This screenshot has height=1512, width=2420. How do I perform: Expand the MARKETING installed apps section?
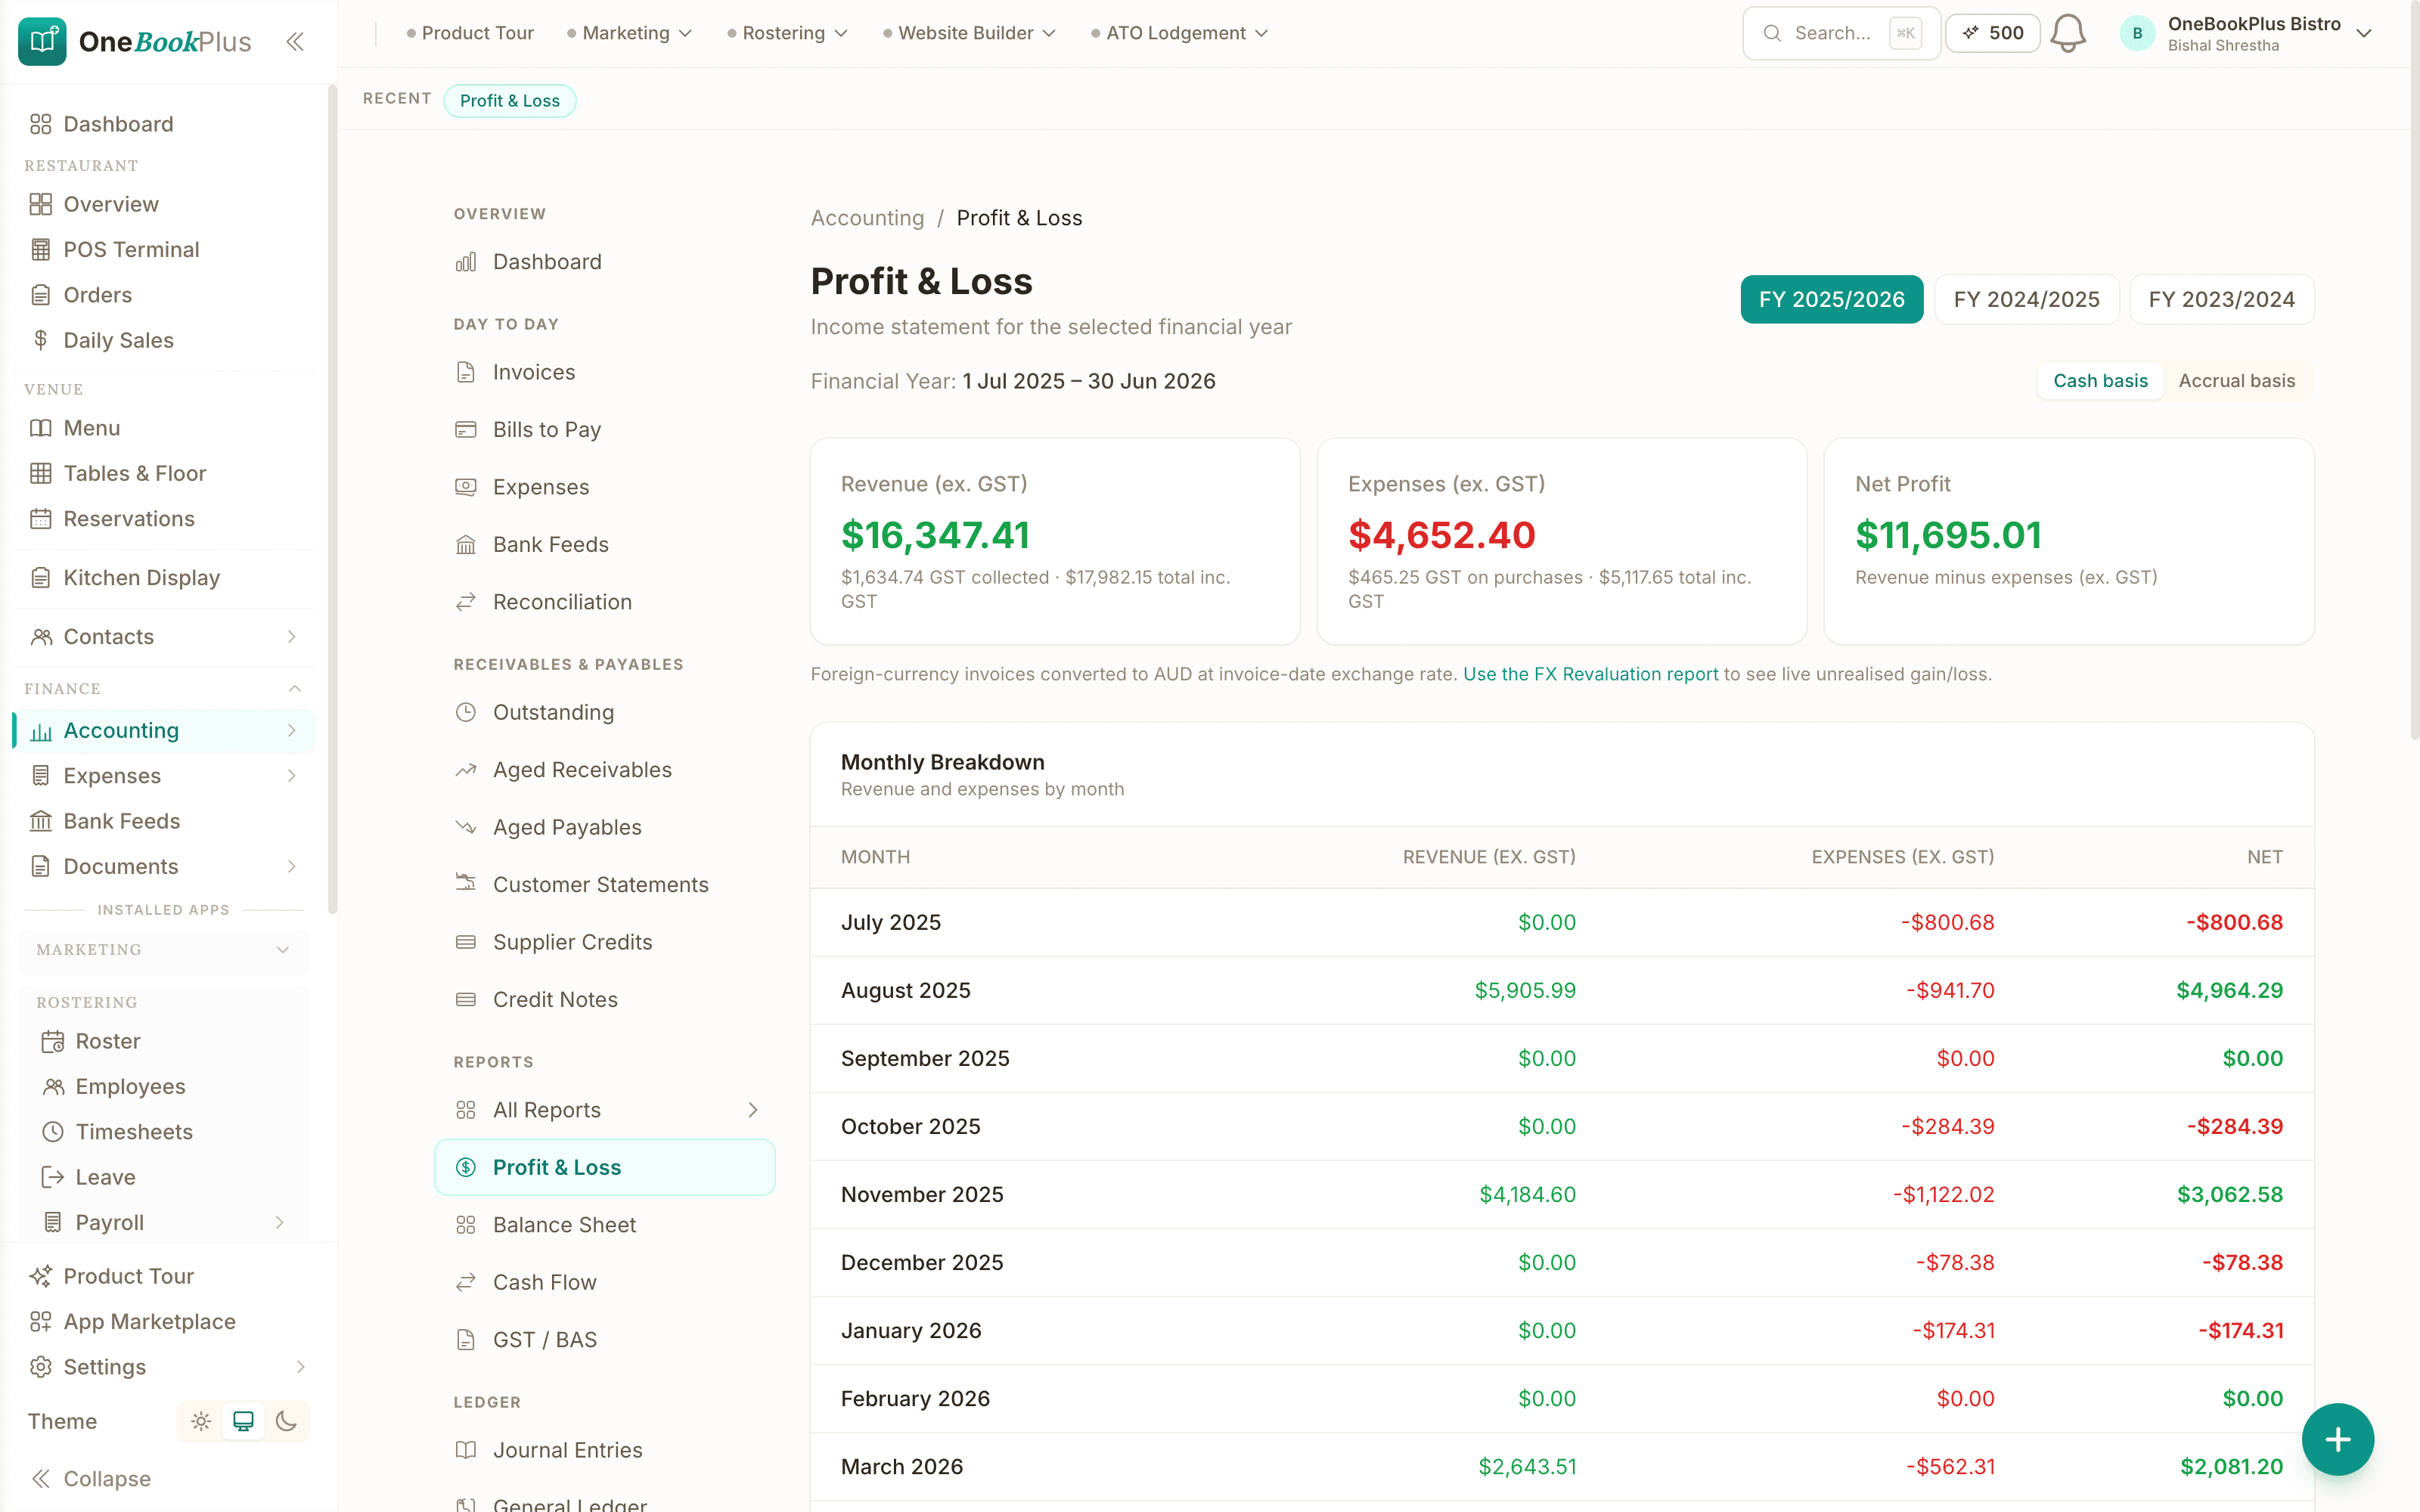(163, 950)
